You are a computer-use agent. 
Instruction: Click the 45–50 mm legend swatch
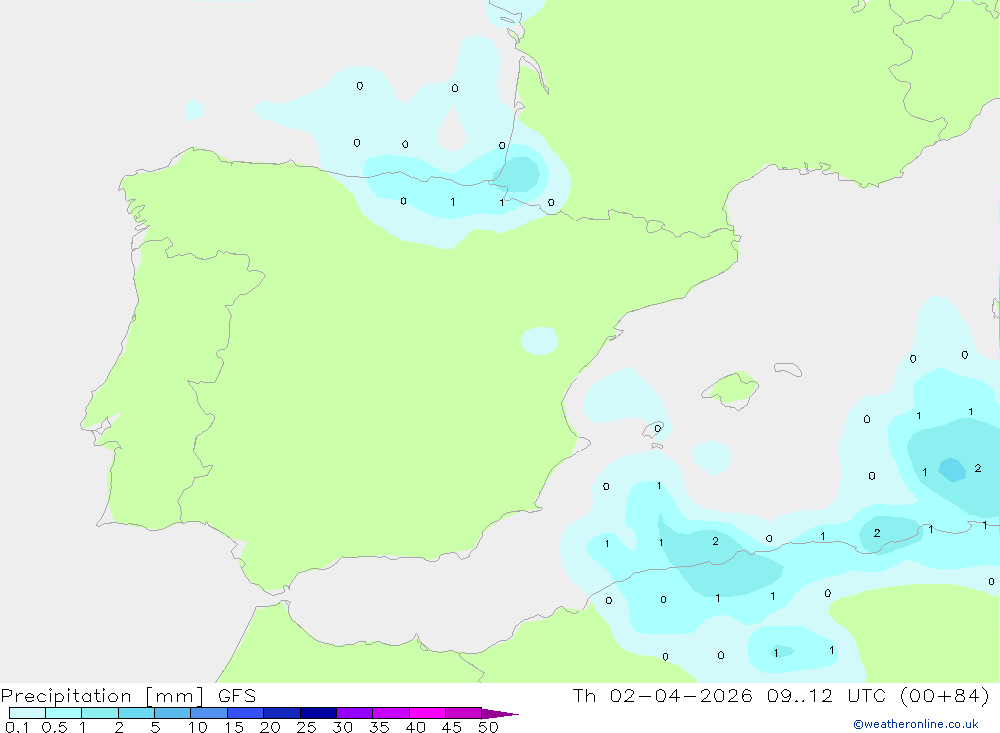[463, 713]
